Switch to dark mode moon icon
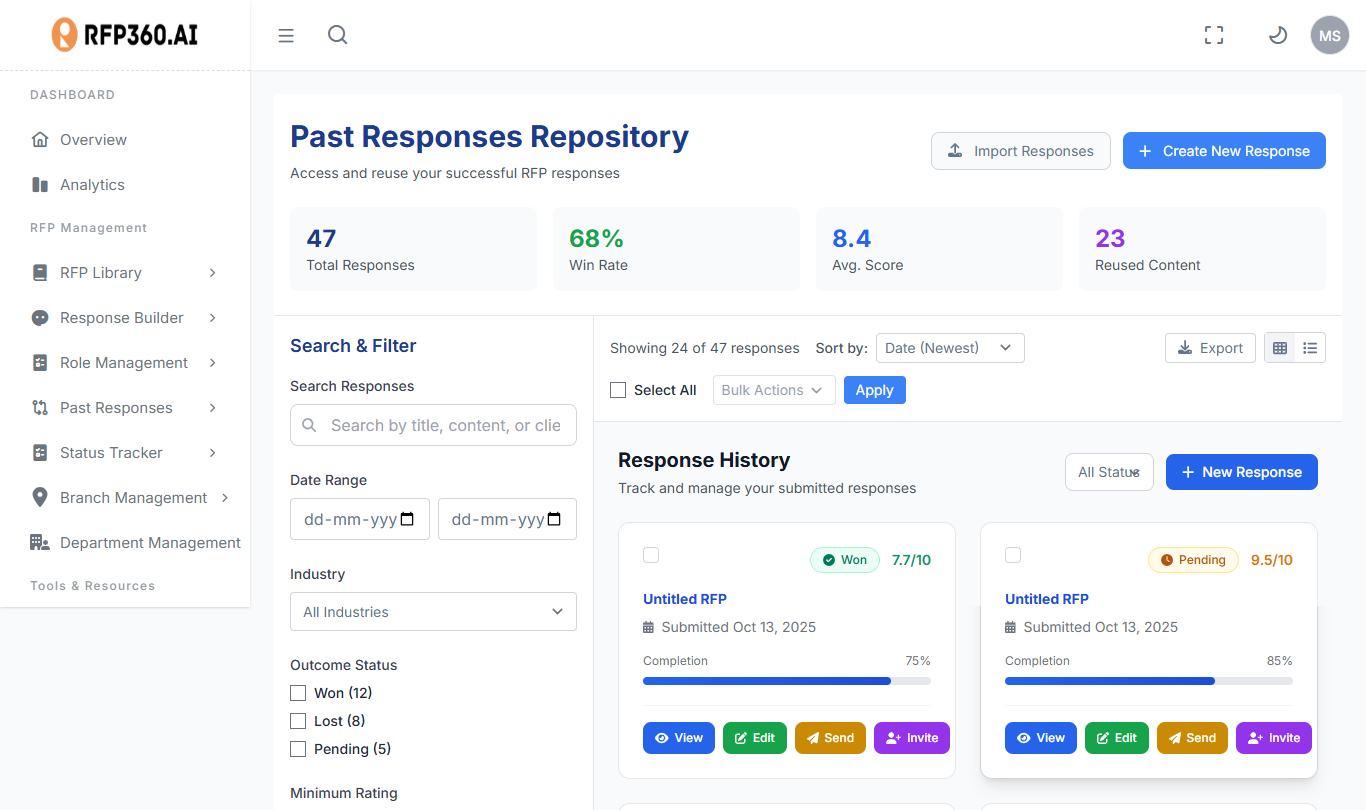The width and height of the screenshot is (1366, 810). click(1277, 36)
